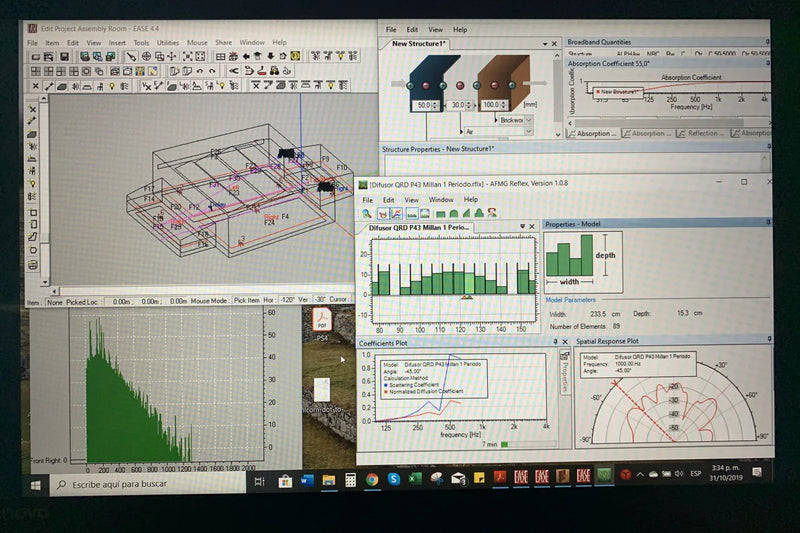Select the green wedge shape in Reflex toolbar
Image resolution: width=800 pixels, height=533 pixels.
point(466,214)
